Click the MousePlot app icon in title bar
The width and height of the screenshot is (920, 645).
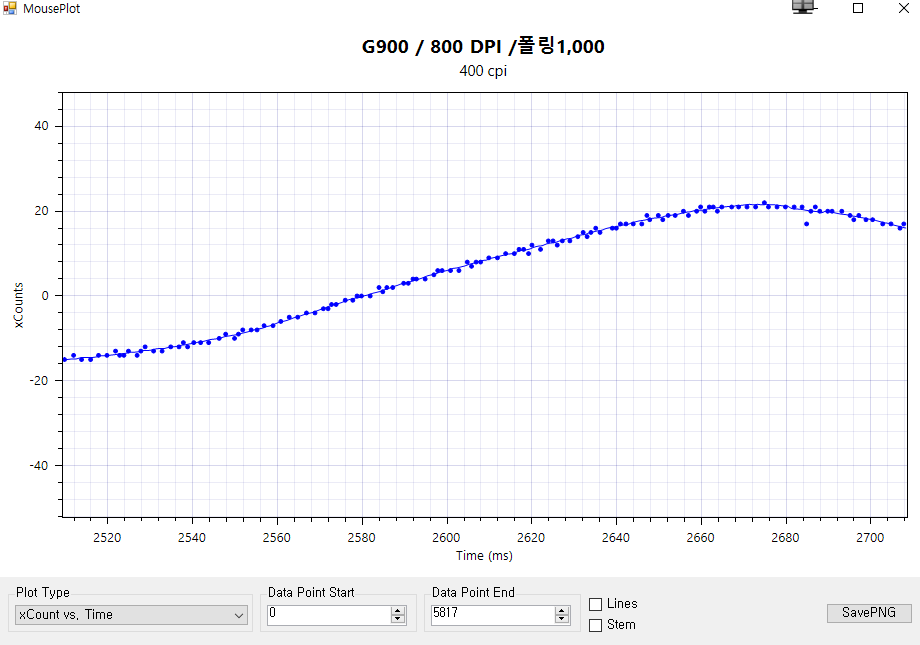click(x=10, y=9)
